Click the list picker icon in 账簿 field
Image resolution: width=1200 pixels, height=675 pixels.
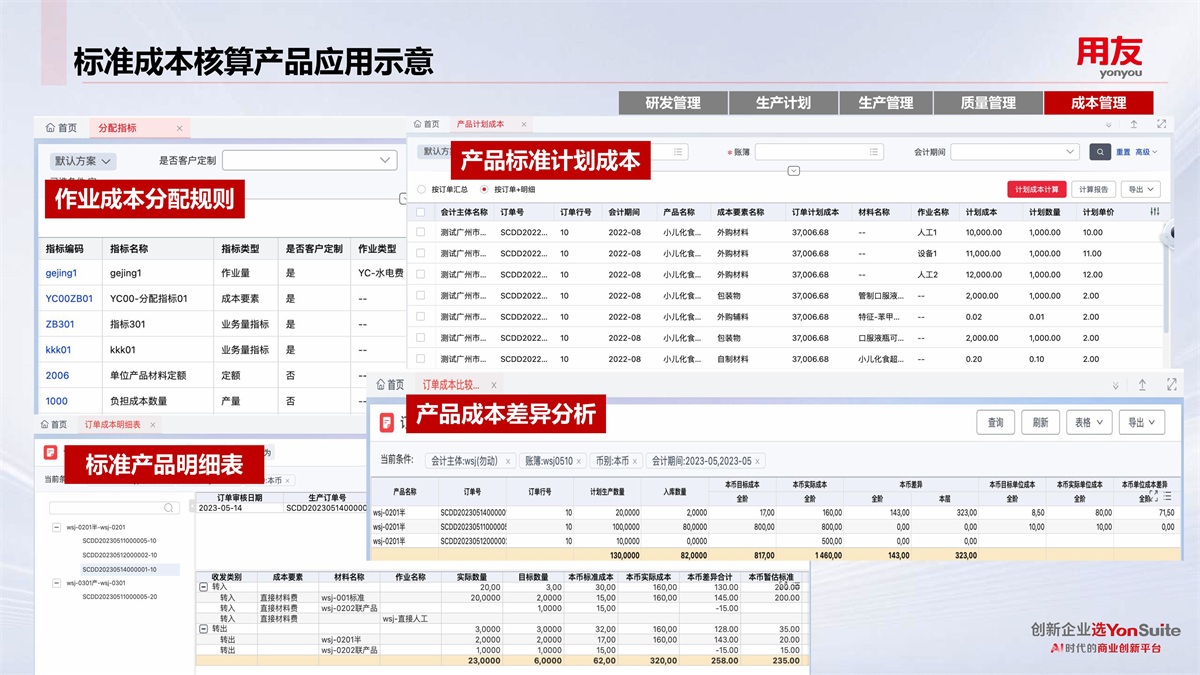(x=875, y=152)
